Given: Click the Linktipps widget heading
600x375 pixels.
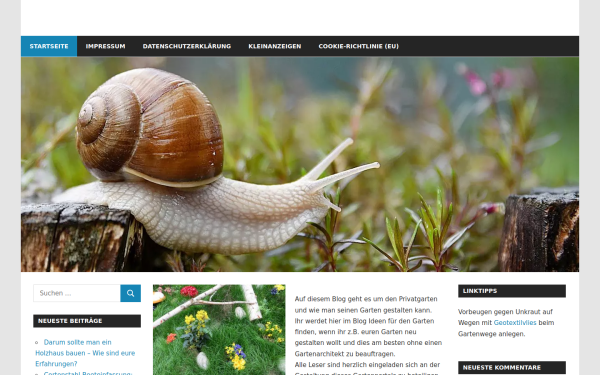Looking at the screenshot, I should (x=512, y=291).
